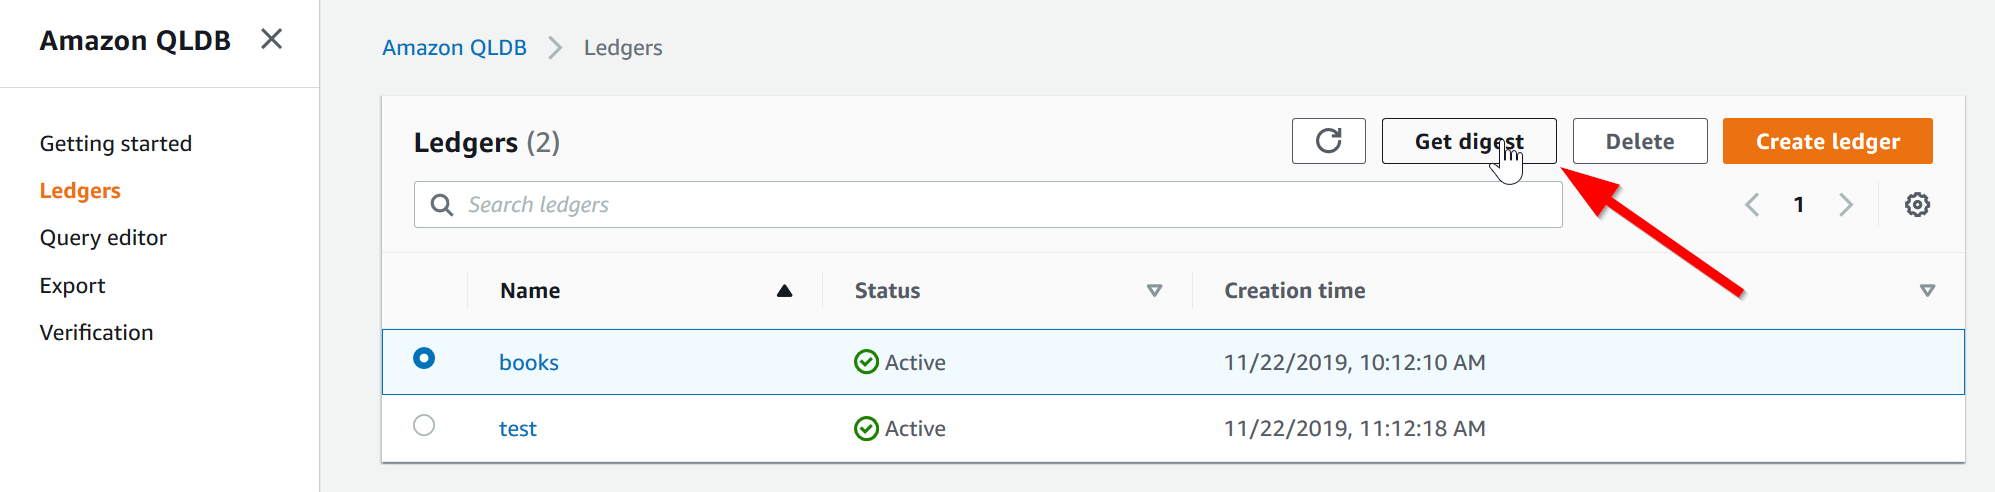The width and height of the screenshot is (1995, 492).
Task: Open Verification in sidebar
Action: 96,333
